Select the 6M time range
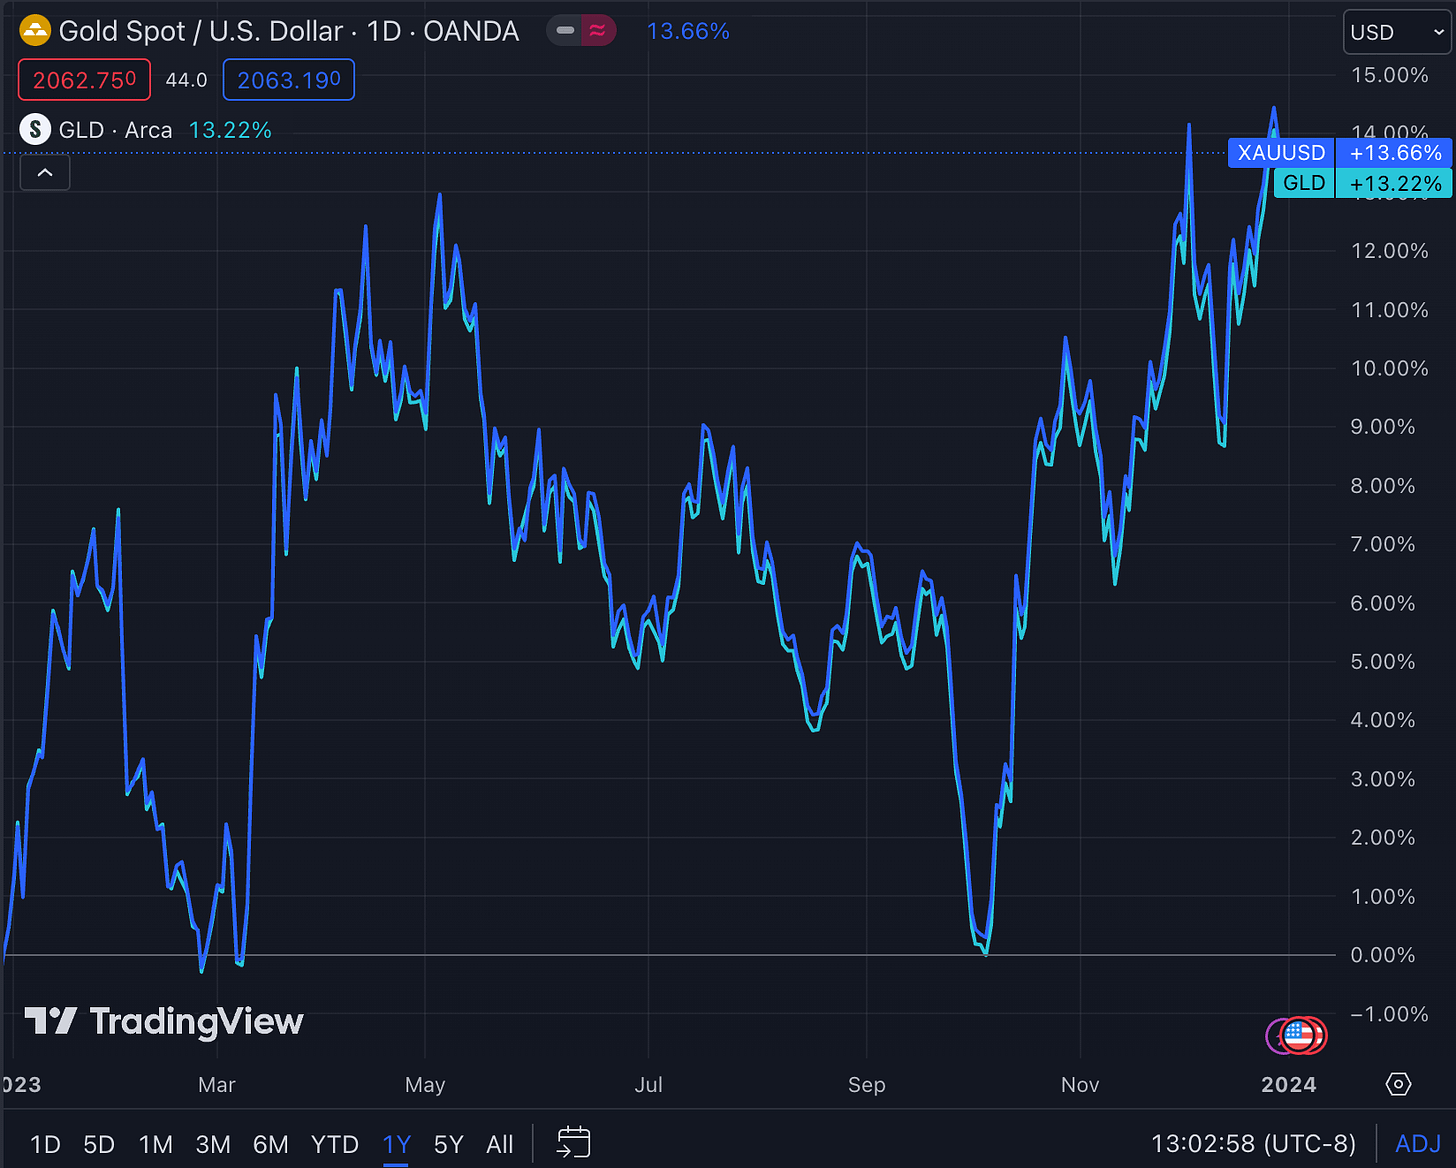Image resolution: width=1456 pixels, height=1168 pixels. (x=271, y=1144)
